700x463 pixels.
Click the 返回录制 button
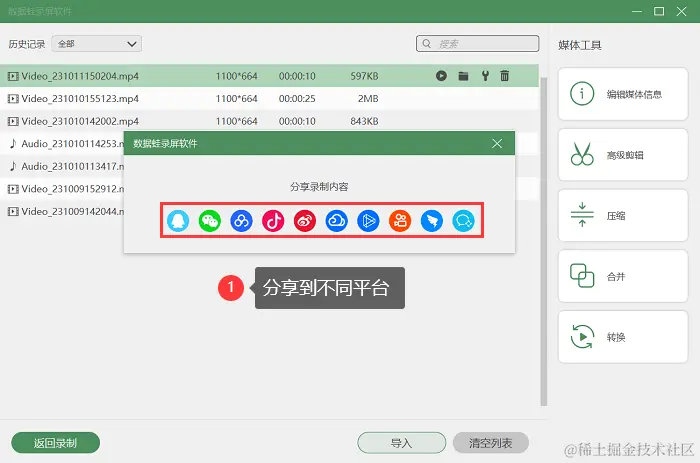pyautogui.click(x=55, y=443)
